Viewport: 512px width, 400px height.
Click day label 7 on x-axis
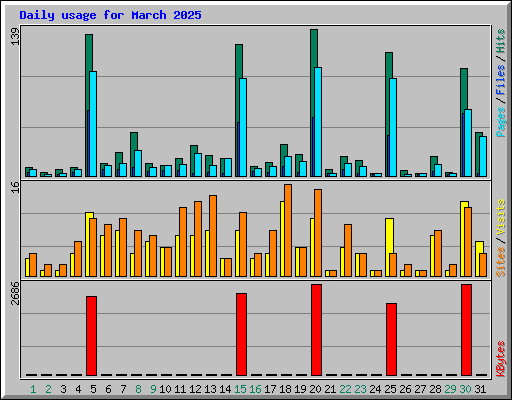(x=123, y=389)
